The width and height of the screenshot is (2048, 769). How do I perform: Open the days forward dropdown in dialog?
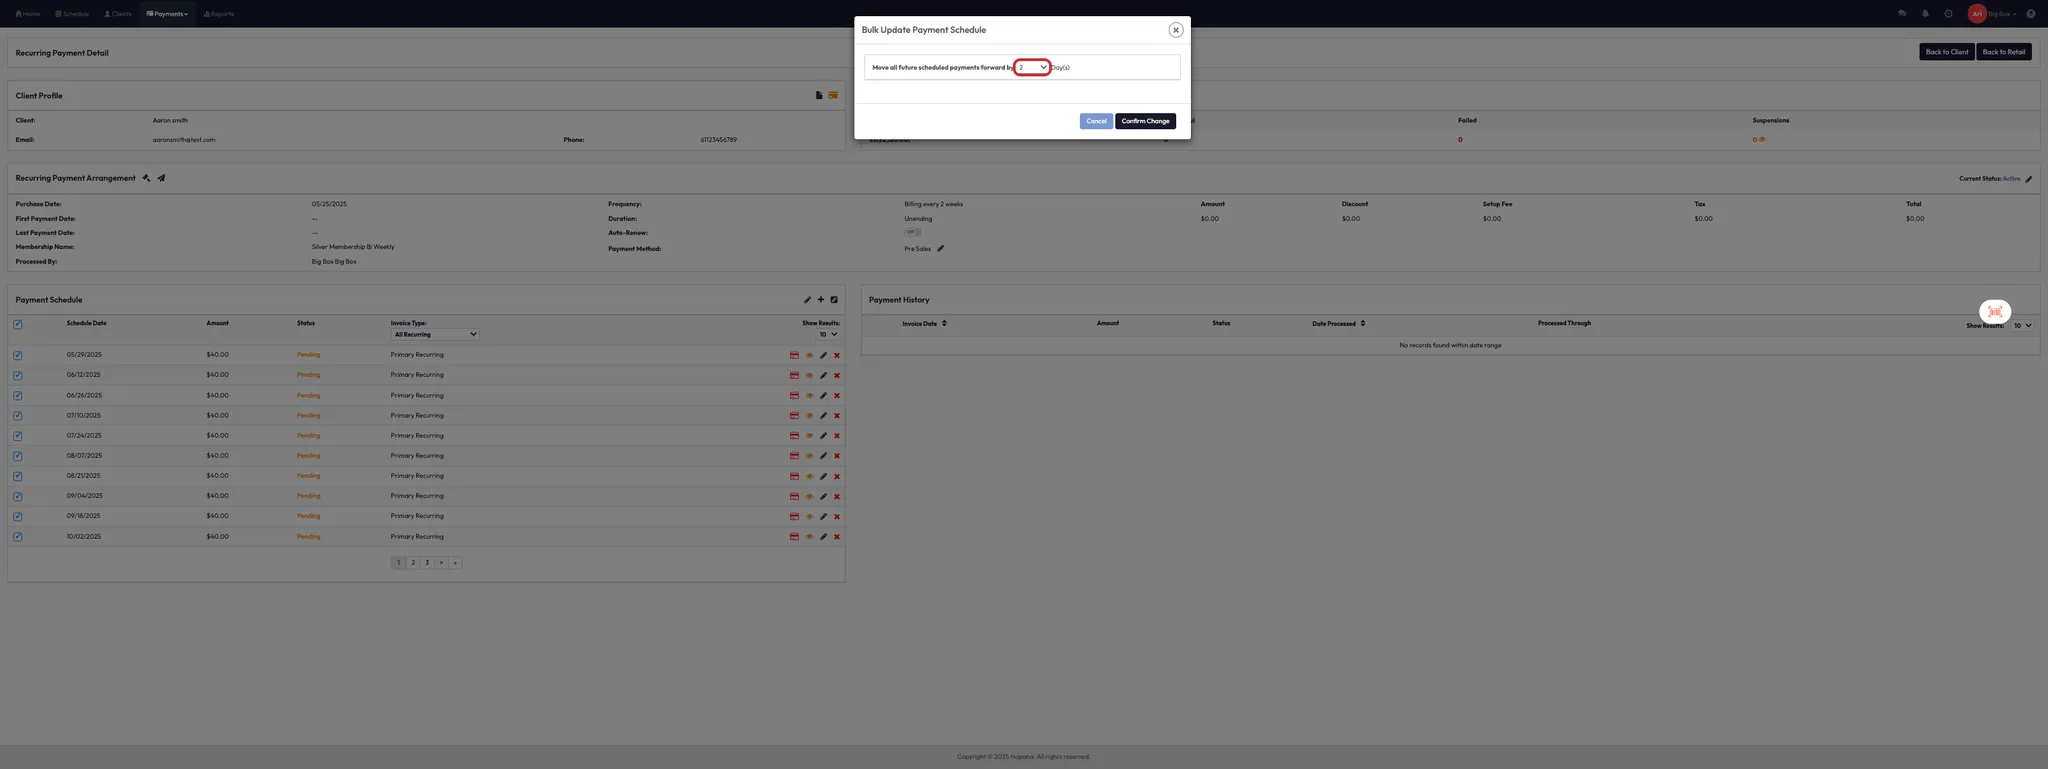coord(1032,67)
